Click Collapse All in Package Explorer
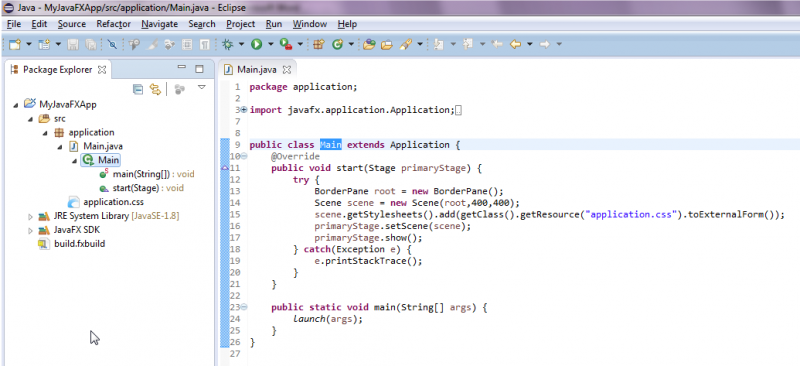The image size is (800, 366). click(x=138, y=89)
